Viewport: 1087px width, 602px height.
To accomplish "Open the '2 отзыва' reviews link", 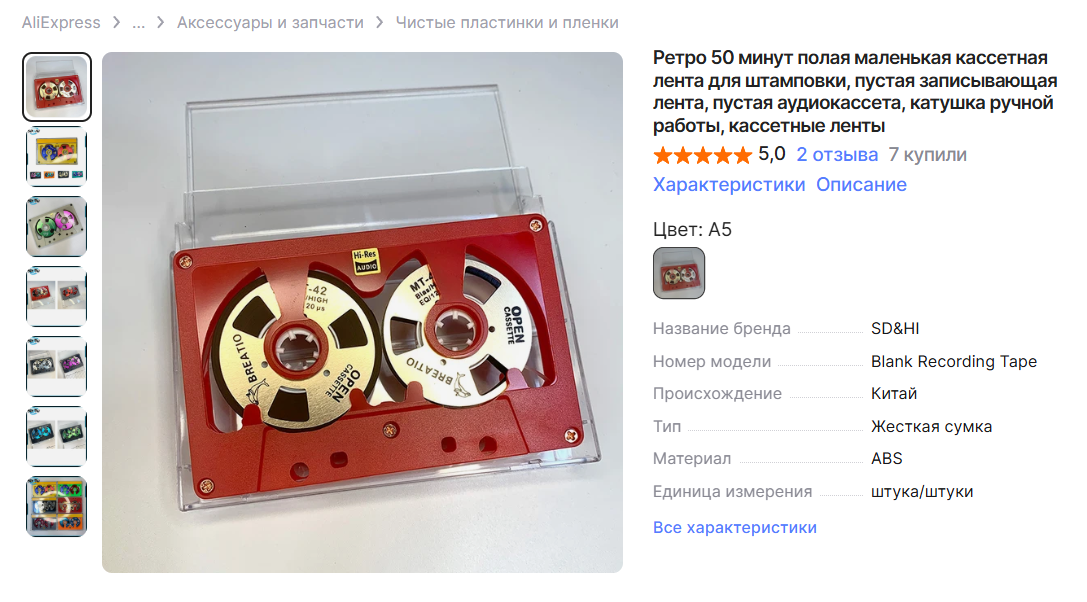I will coord(837,155).
